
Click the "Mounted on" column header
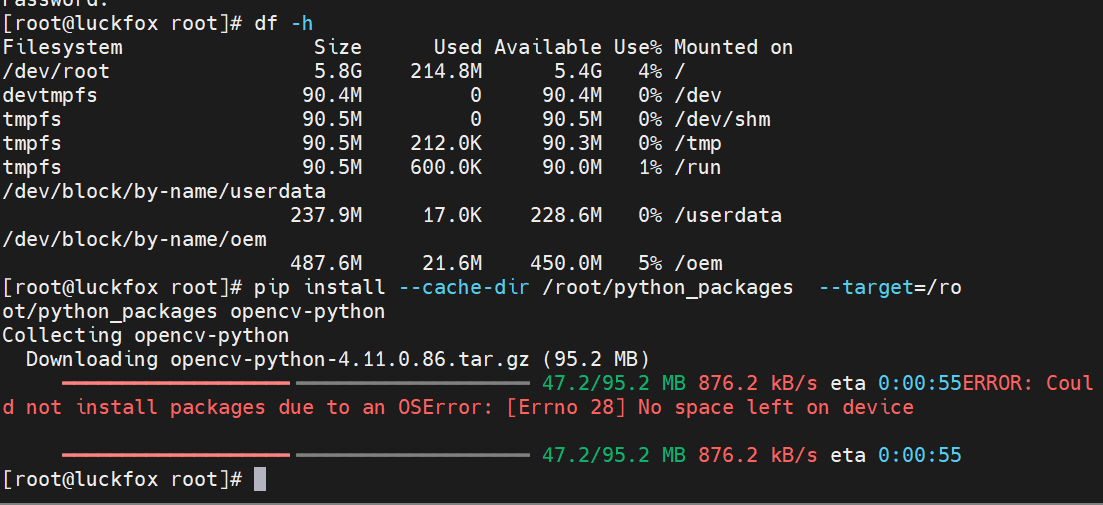click(x=733, y=47)
